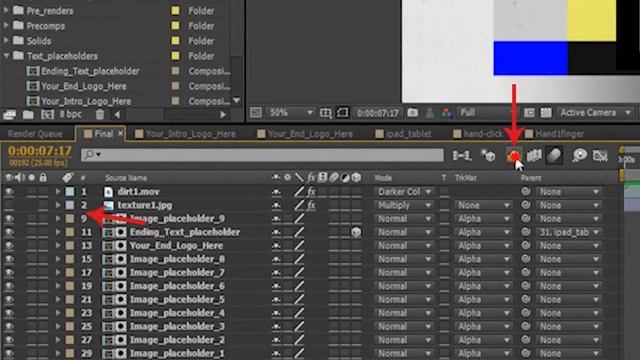Hide the Image_placeholder_9 layer

[9, 219]
